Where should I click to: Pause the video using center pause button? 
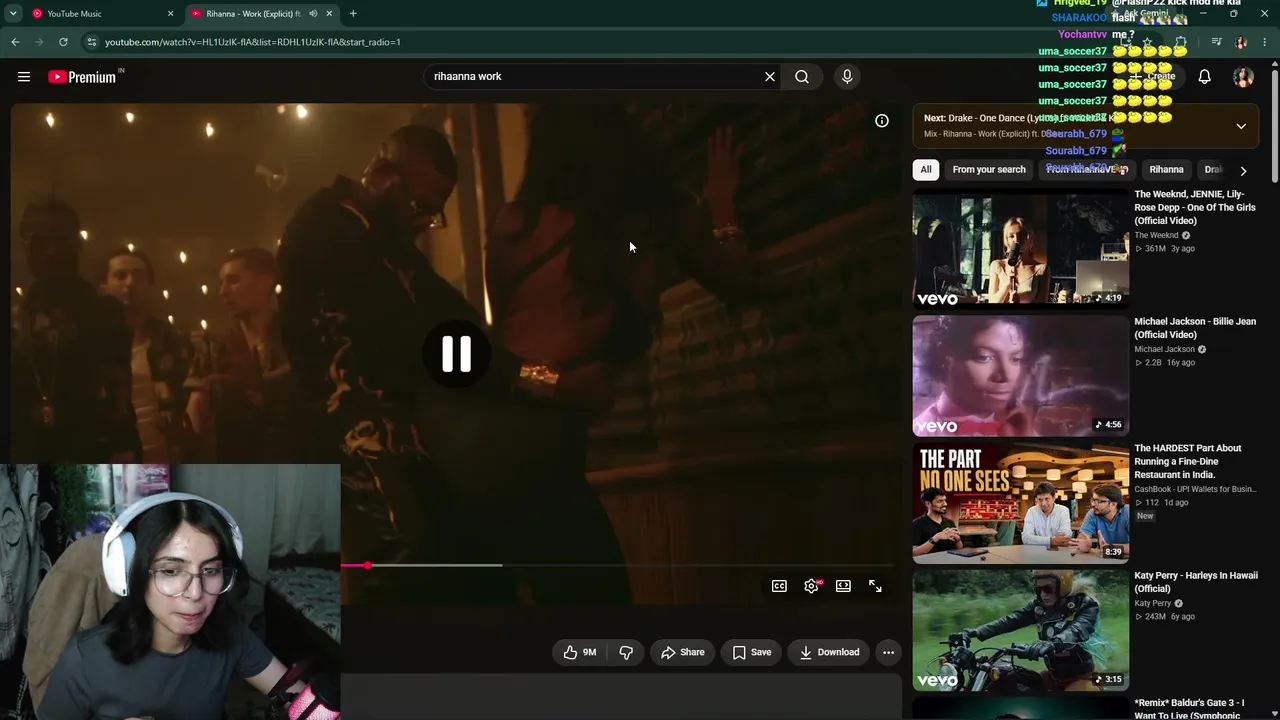pos(457,354)
